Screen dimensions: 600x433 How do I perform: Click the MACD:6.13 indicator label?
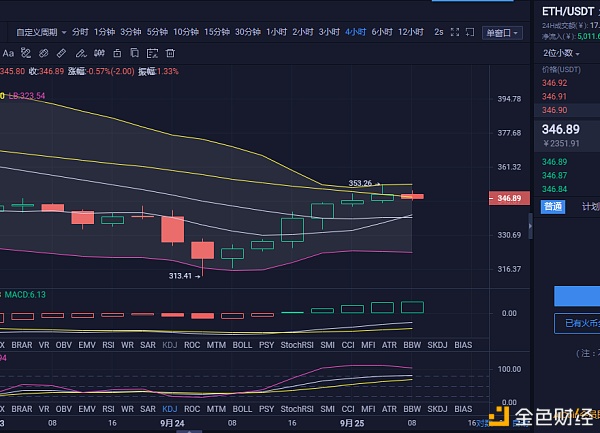(x=25, y=295)
